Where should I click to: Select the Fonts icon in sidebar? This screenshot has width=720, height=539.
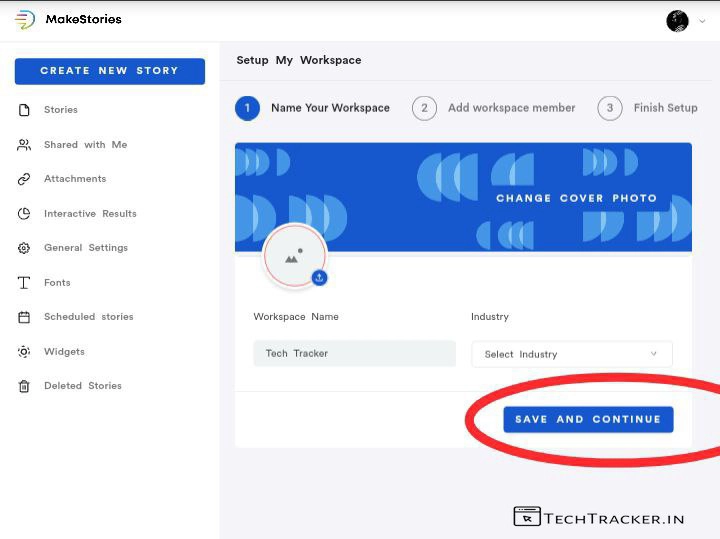24,283
